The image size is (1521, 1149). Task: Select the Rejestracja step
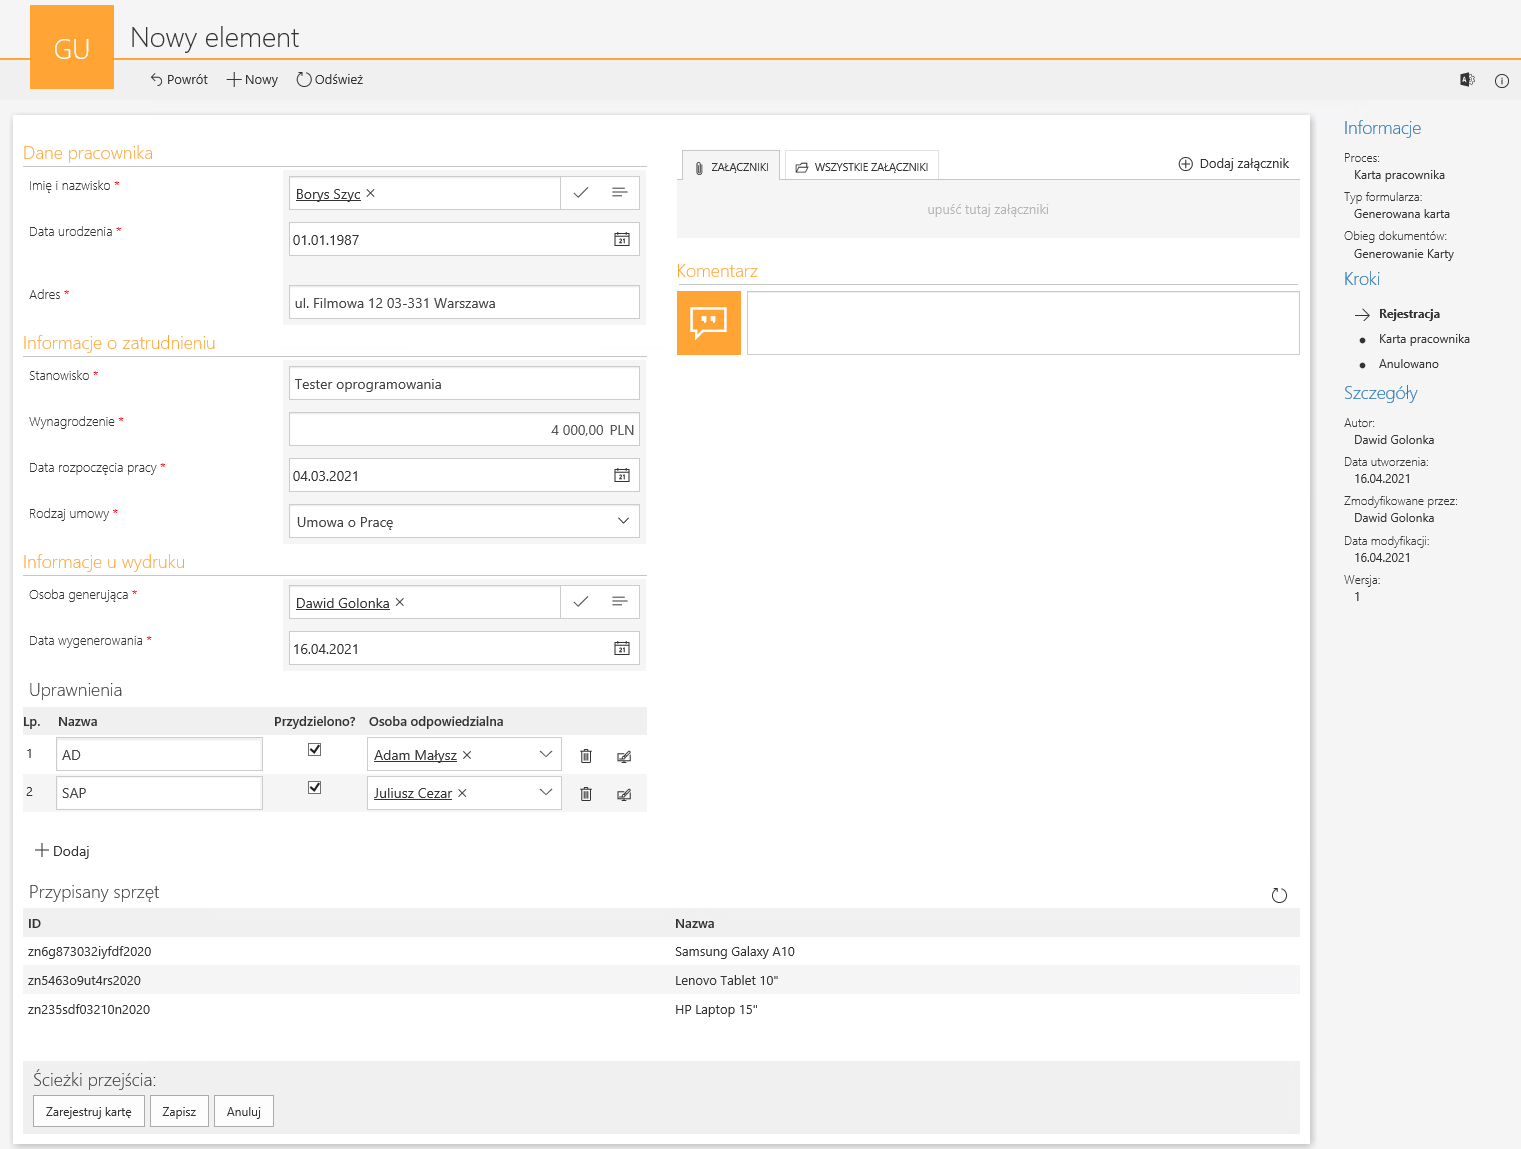[x=1409, y=313]
